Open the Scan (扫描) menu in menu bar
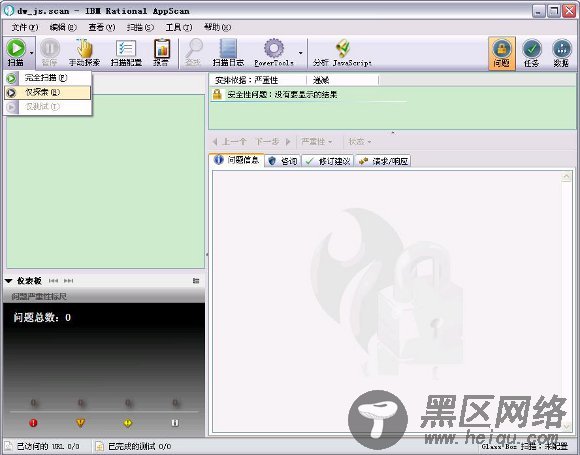Viewport: 580px width, 455px height. click(140, 27)
